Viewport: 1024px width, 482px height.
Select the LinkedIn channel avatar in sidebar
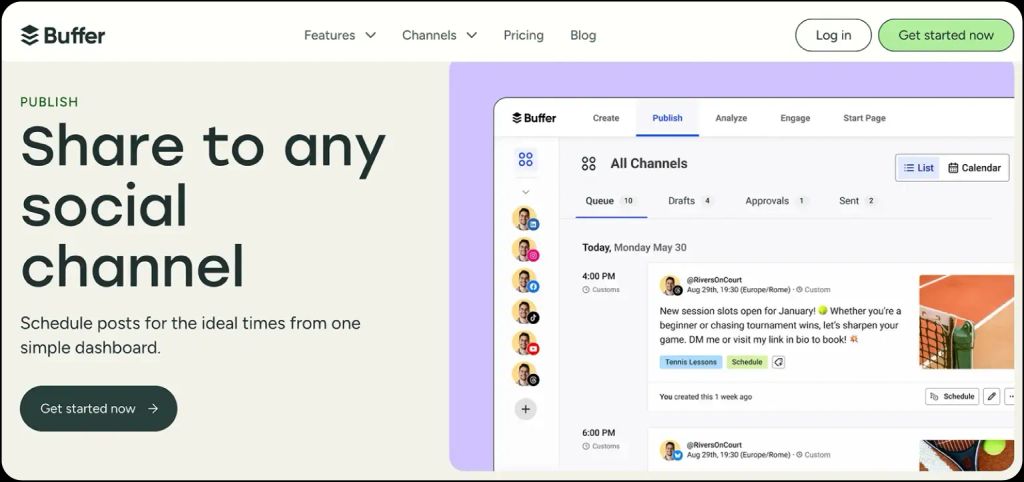525,219
